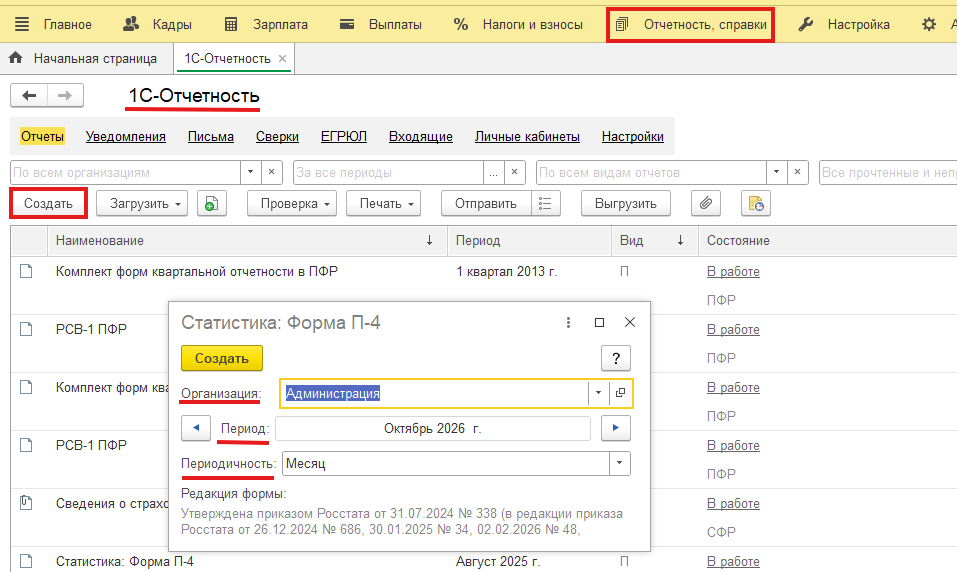Screen dimensions: 957x572
Task: Close the 1С-Отчетность tab
Action: pos(283,59)
